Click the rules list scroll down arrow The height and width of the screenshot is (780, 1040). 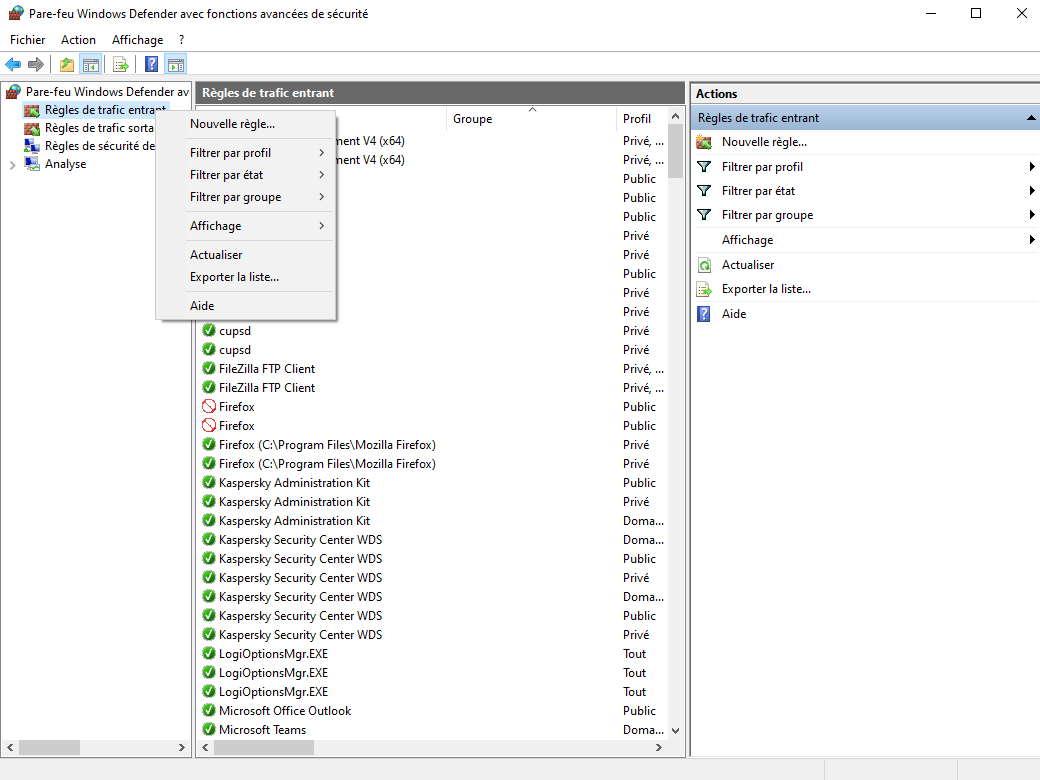click(675, 731)
